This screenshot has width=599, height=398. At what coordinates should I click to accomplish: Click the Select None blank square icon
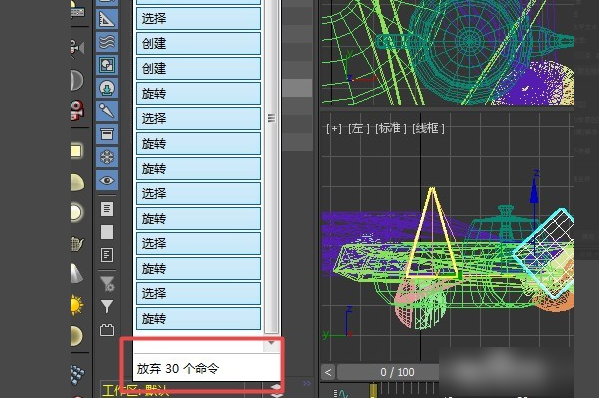[x=107, y=232]
